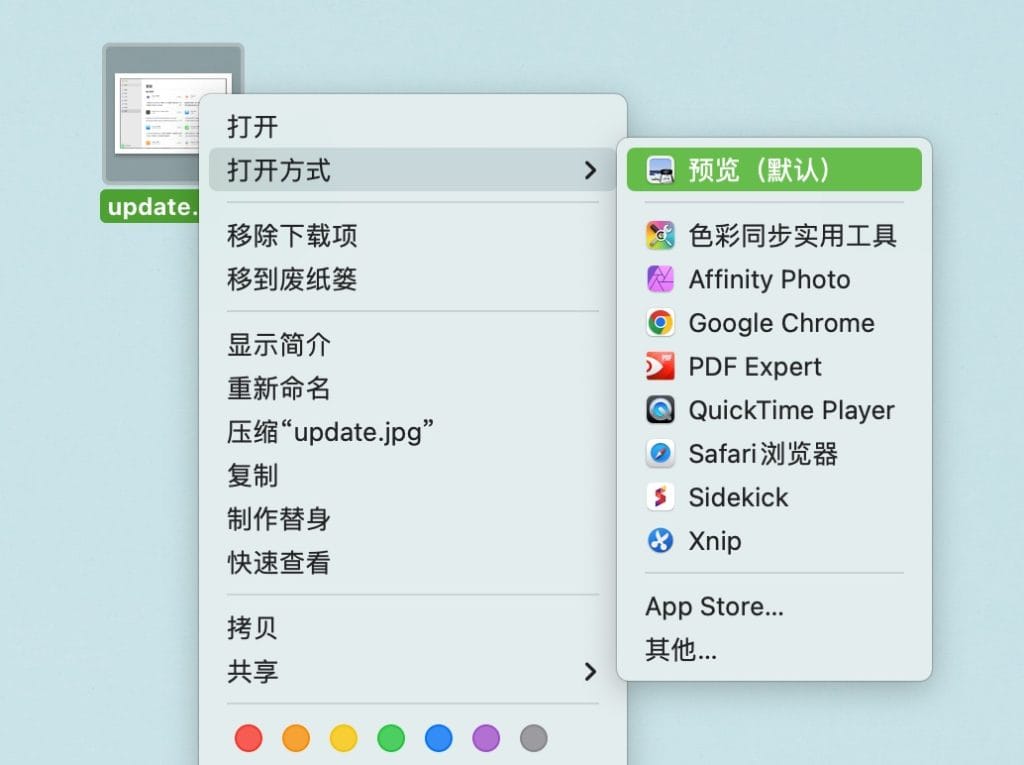Image resolution: width=1024 pixels, height=765 pixels.
Task: Open with Safari浏览器 label
Action: point(763,454)
